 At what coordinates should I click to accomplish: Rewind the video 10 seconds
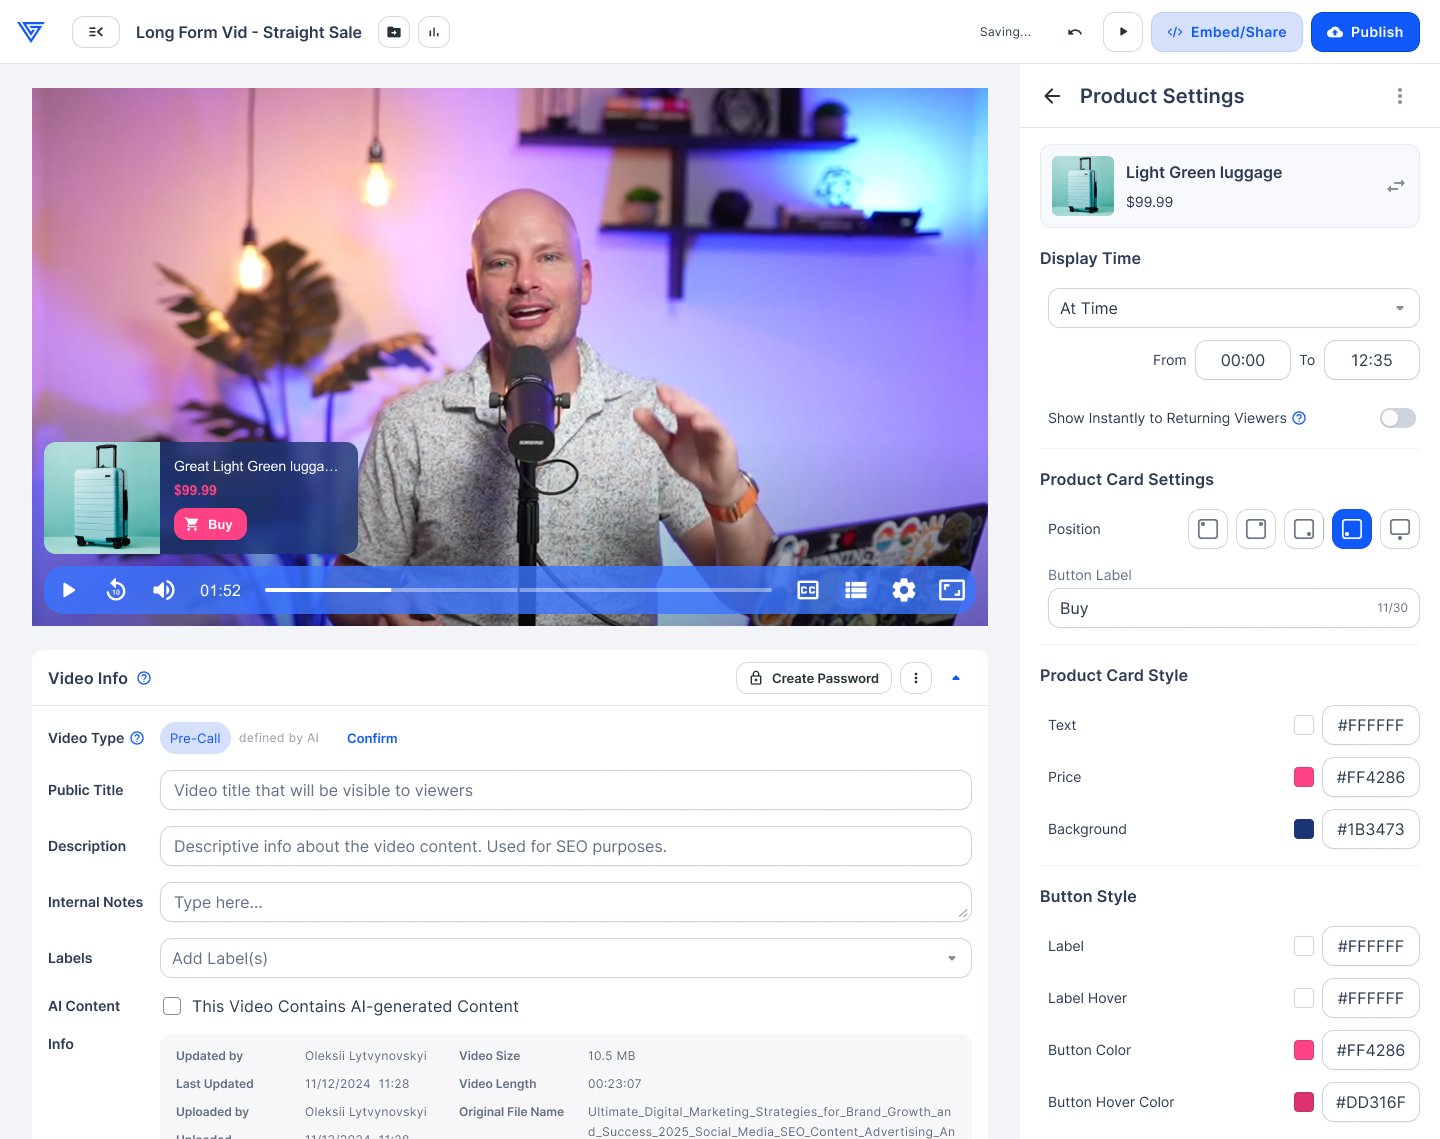pyautogui.click(x=116, y=590)
